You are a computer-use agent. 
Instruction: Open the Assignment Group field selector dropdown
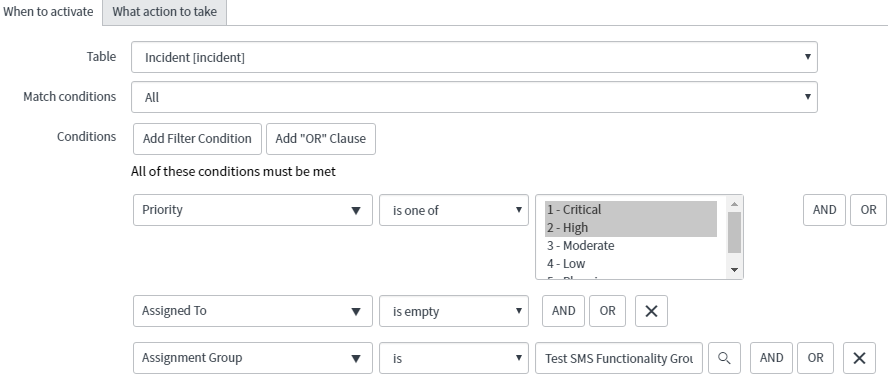[x=253, y=358]
